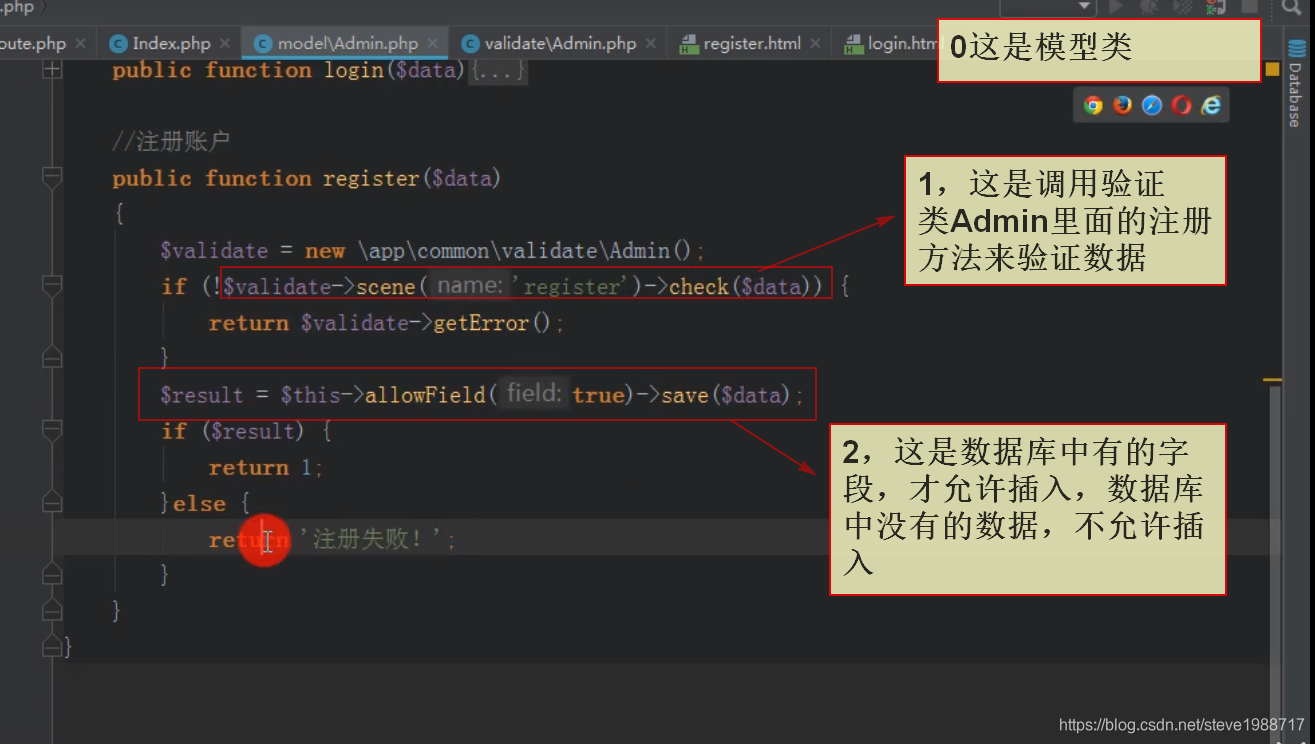Click check($data) method call
Image resolution: width=1315 pixels, height=744 pixels.
pos(743,287)
